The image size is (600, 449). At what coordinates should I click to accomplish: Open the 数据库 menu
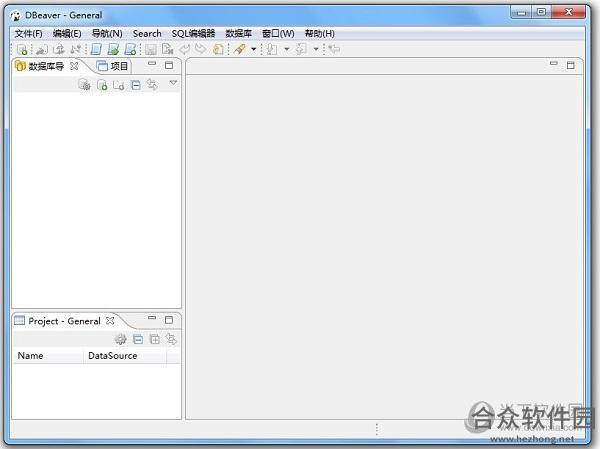click(x=238, y=34)
